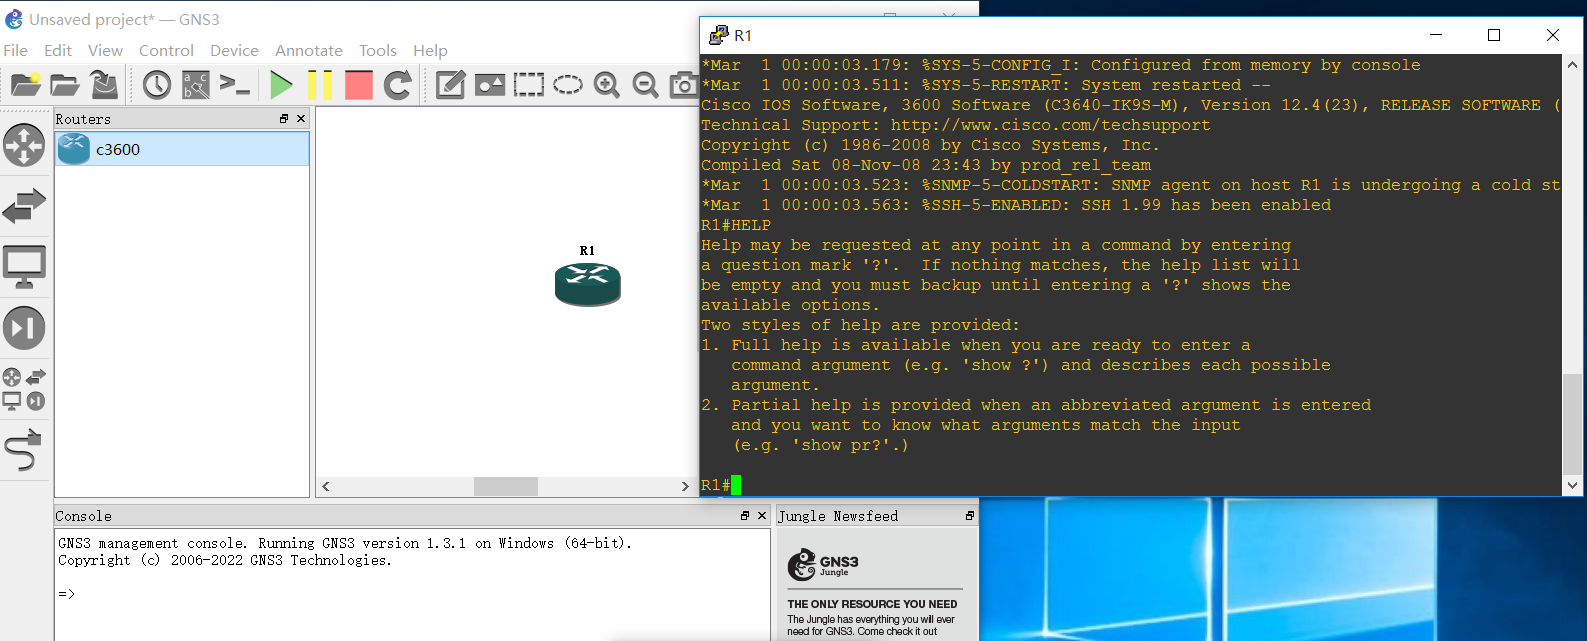
Task: Select the Add a note tool
Action: point(450,85)
